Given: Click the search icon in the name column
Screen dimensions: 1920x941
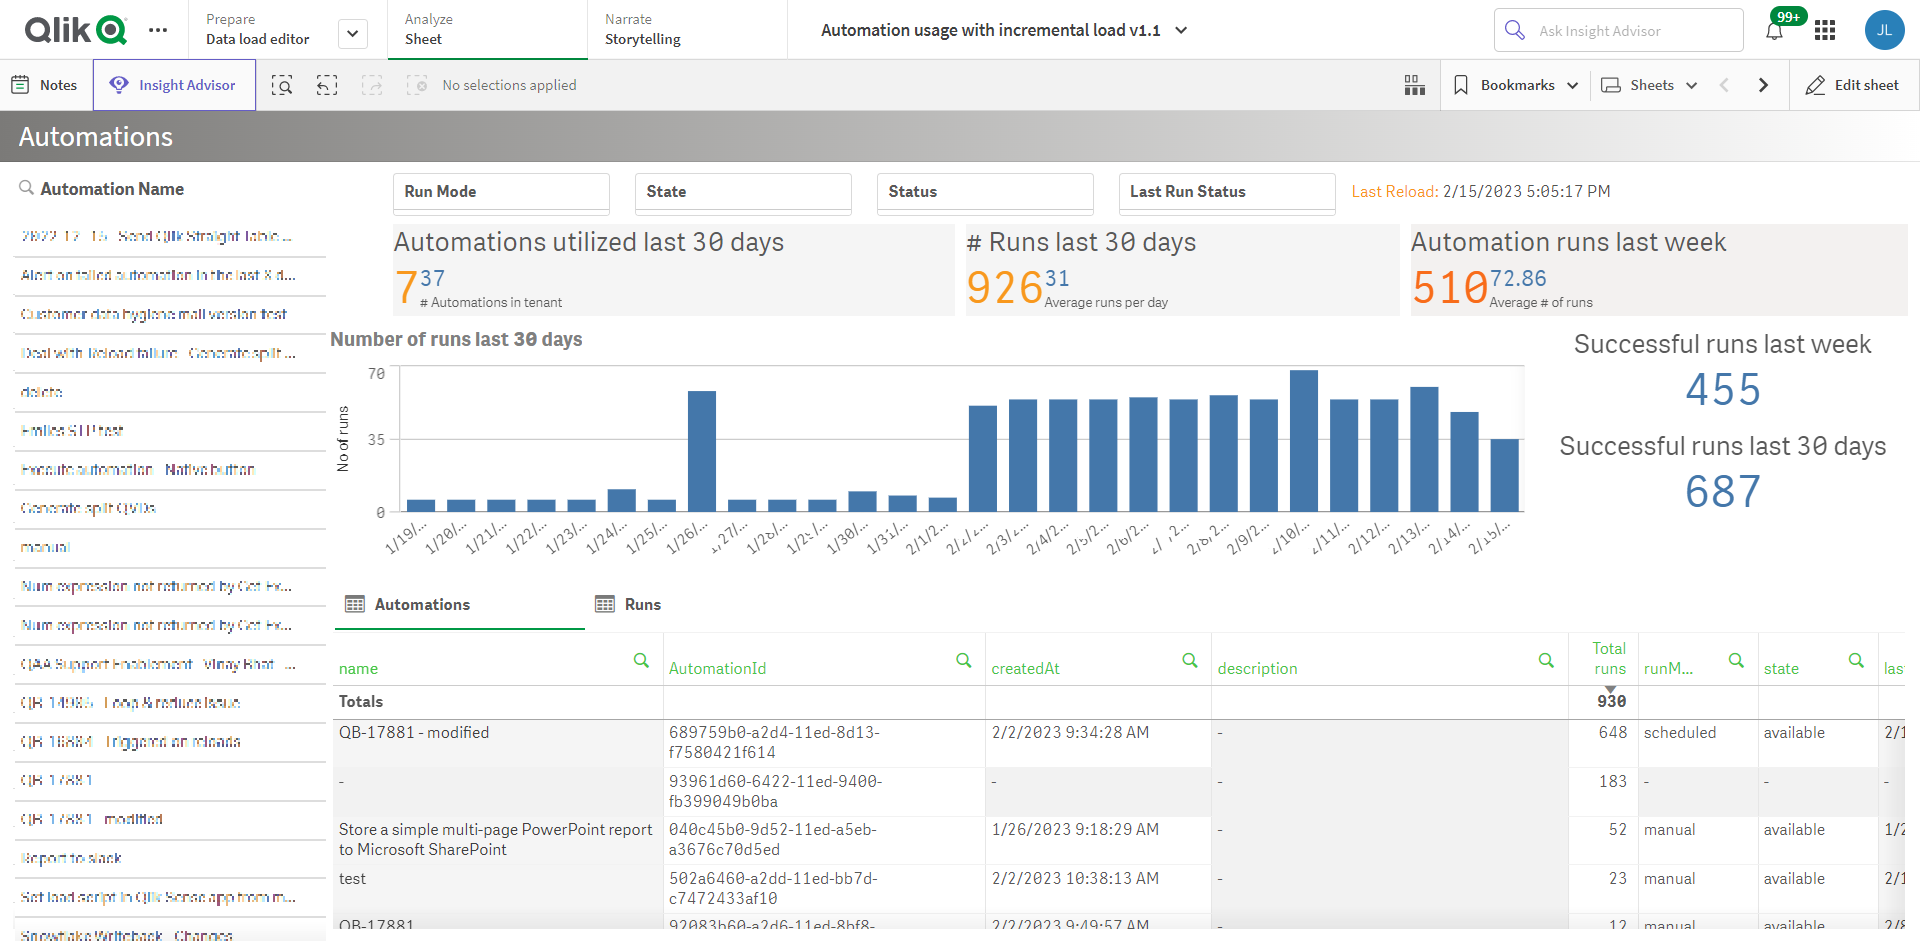Looking at the screenshot, I should tap(641, 661).
